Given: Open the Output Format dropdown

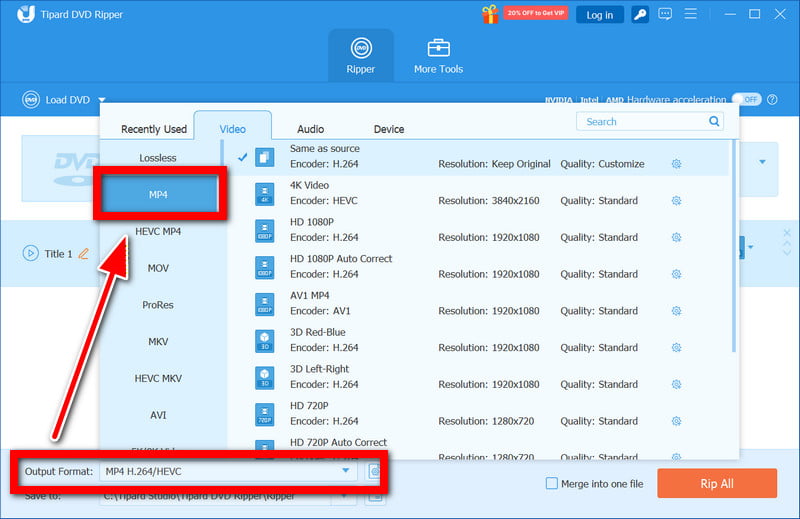Looking at the screenshot, I should coord(346,471).
